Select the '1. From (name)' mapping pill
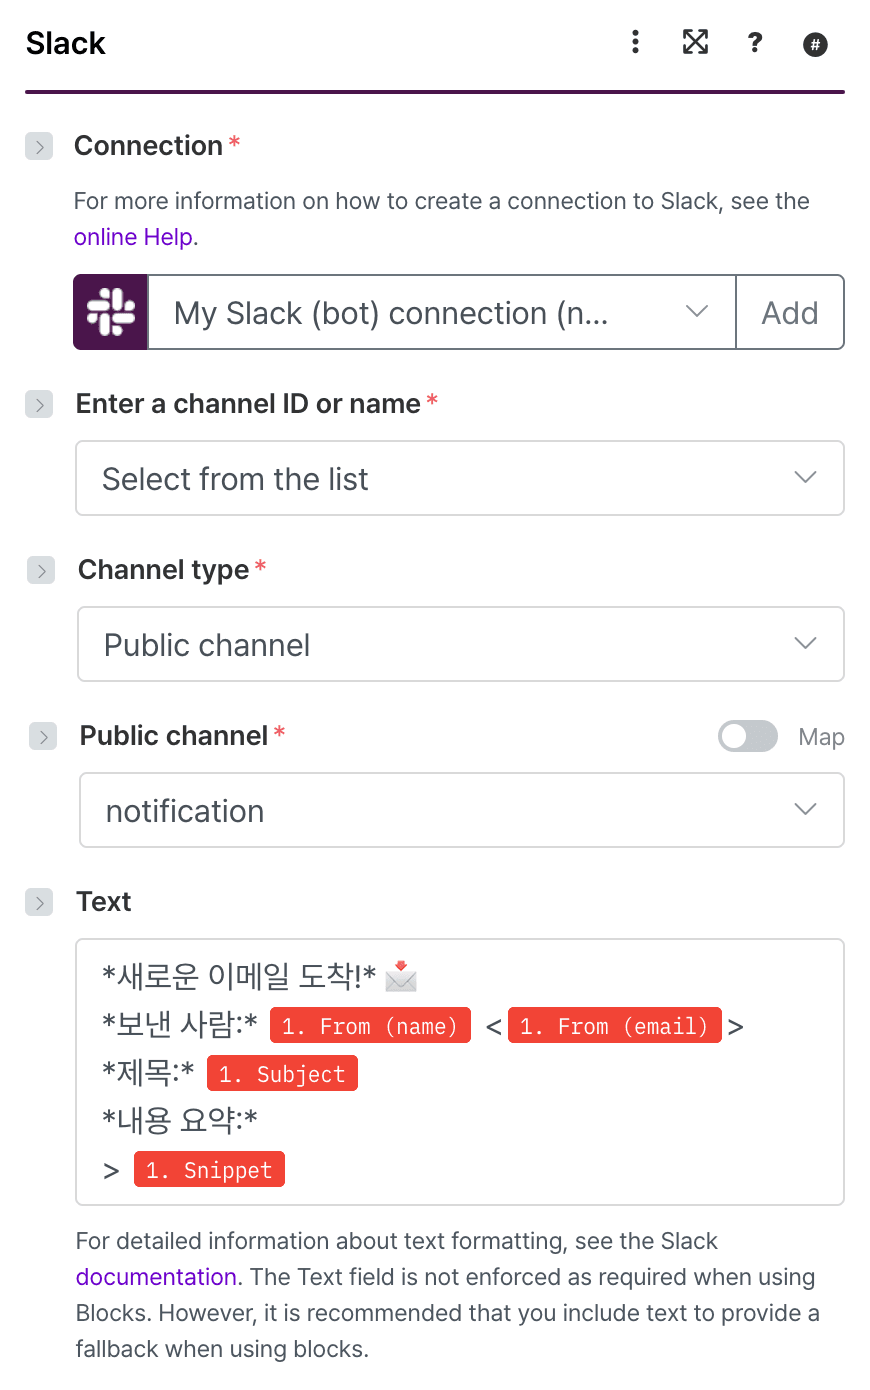The image size is (870, 1390). pos(370,1025)
